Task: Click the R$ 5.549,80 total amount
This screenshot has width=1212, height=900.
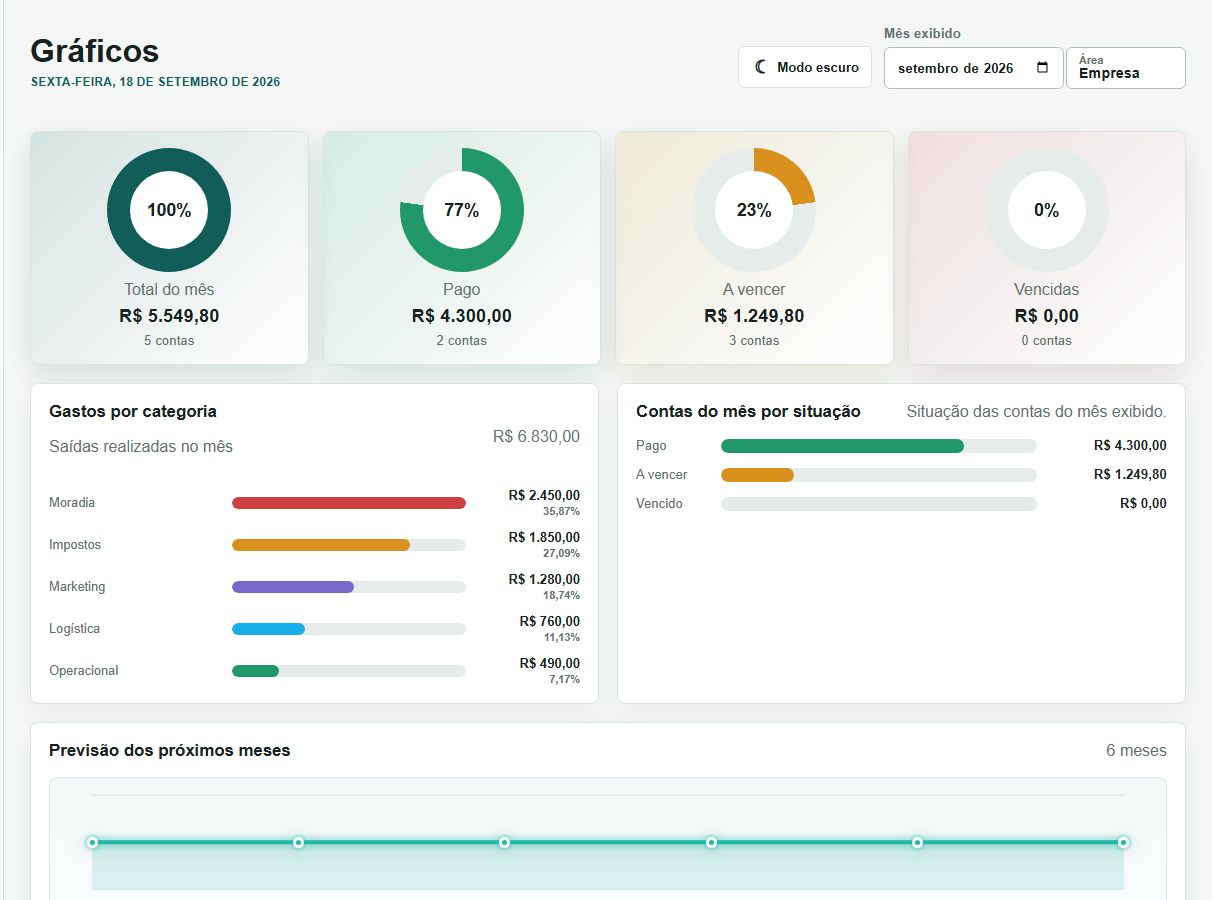Action: (x=169, y=316)
